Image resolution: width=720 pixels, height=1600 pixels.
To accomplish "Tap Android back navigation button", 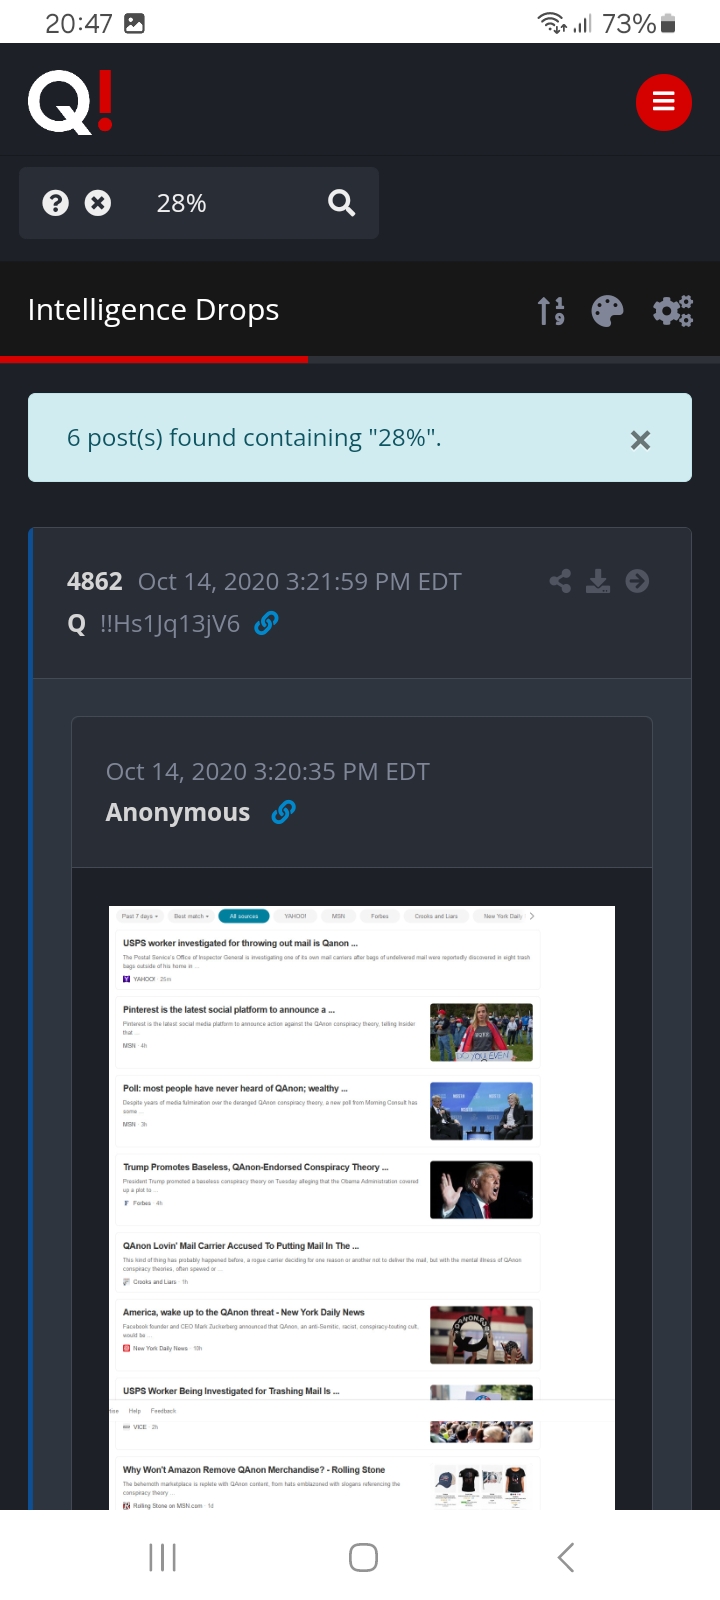I will 565,1557.
